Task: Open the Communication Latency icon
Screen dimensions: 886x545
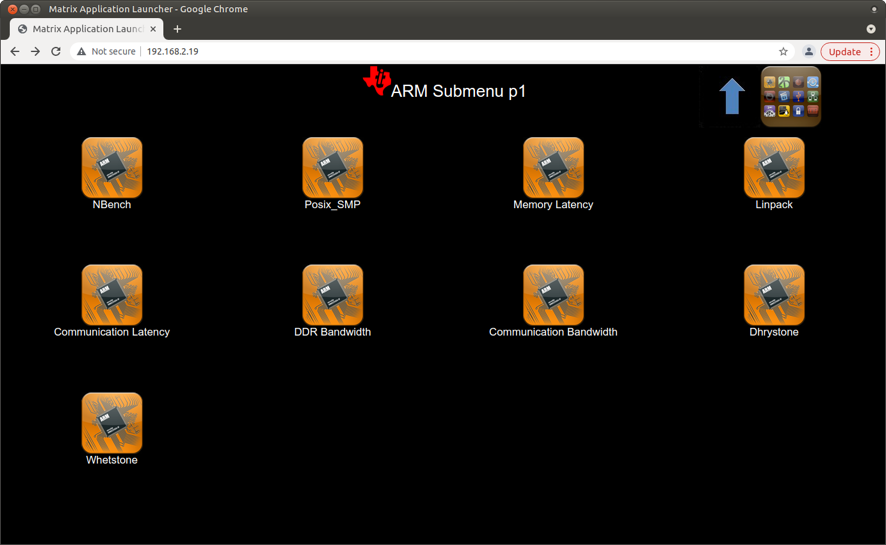Action: click(112, 295)
